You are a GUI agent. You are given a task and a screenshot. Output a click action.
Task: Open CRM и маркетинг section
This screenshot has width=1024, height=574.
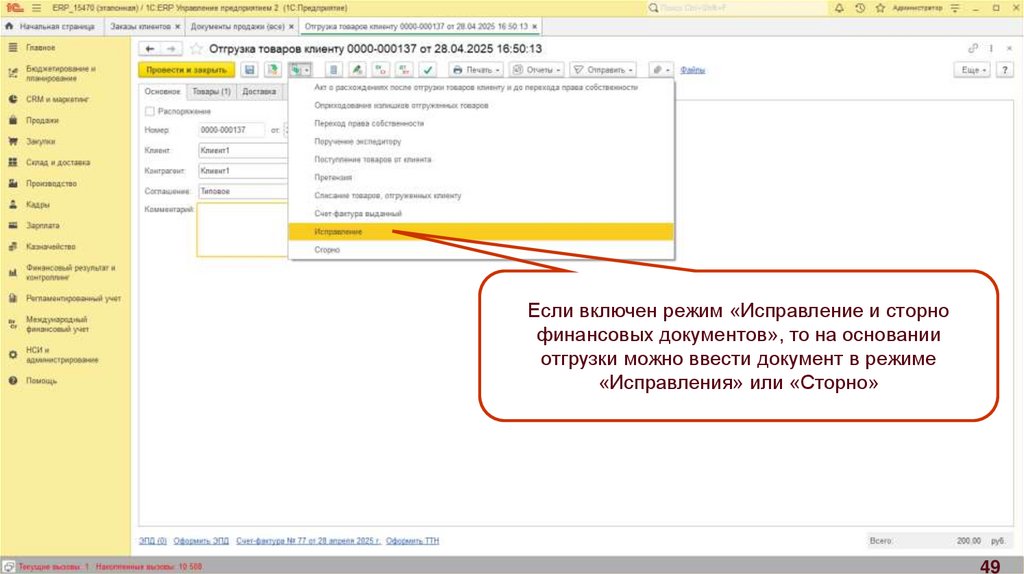(57, 99)
